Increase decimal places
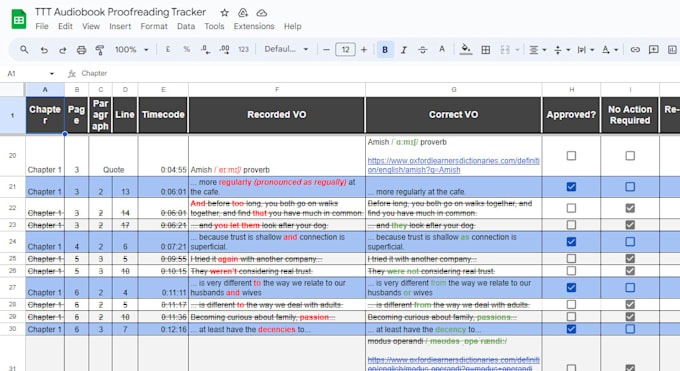The height and width of the screenshot is (371, 680). pyautogui.click(x=225, y=49)
